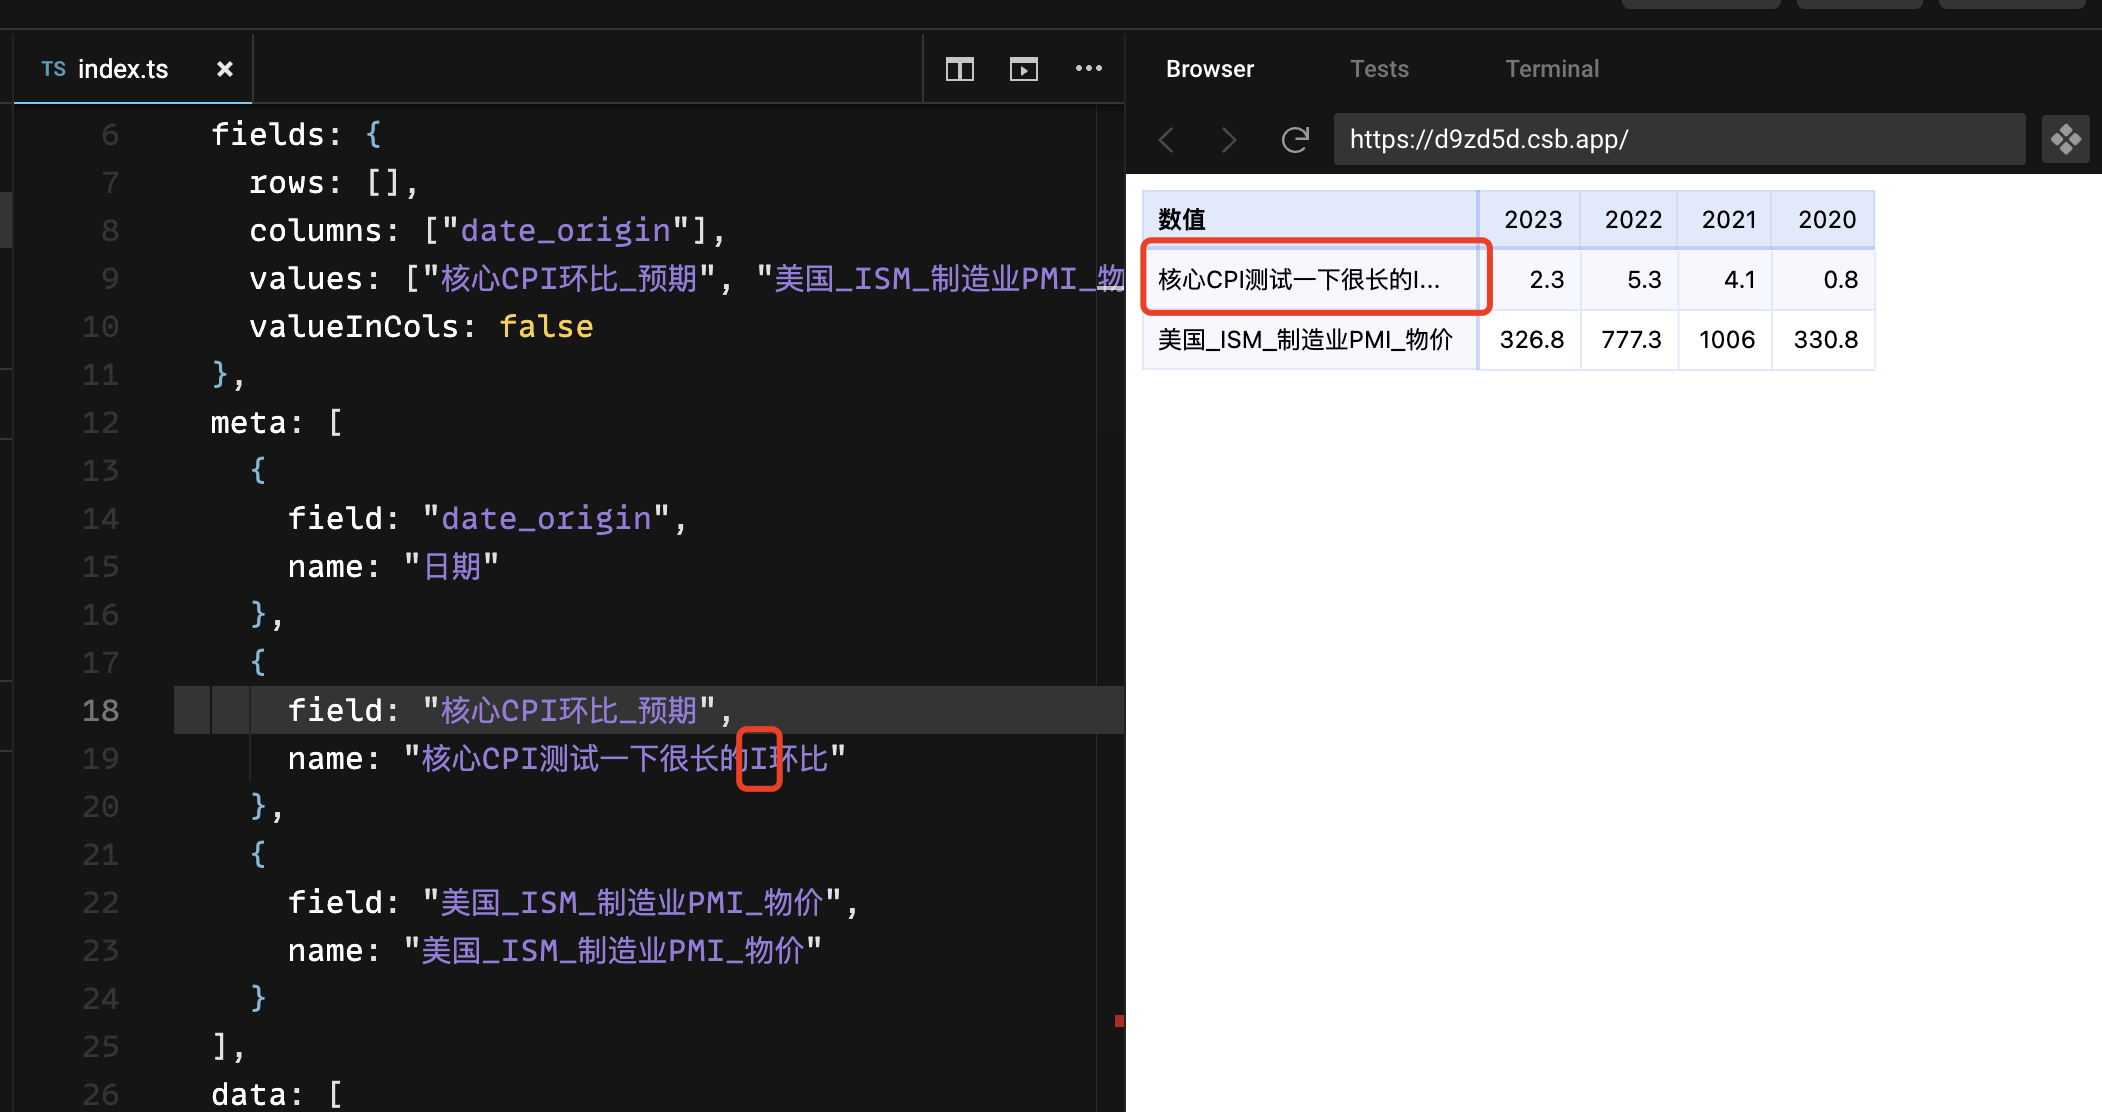Click the highlighted 核心CPI row label cell
Image resolution: width=2102 pixels, height=1112 pixels.
pos(1300,280)
